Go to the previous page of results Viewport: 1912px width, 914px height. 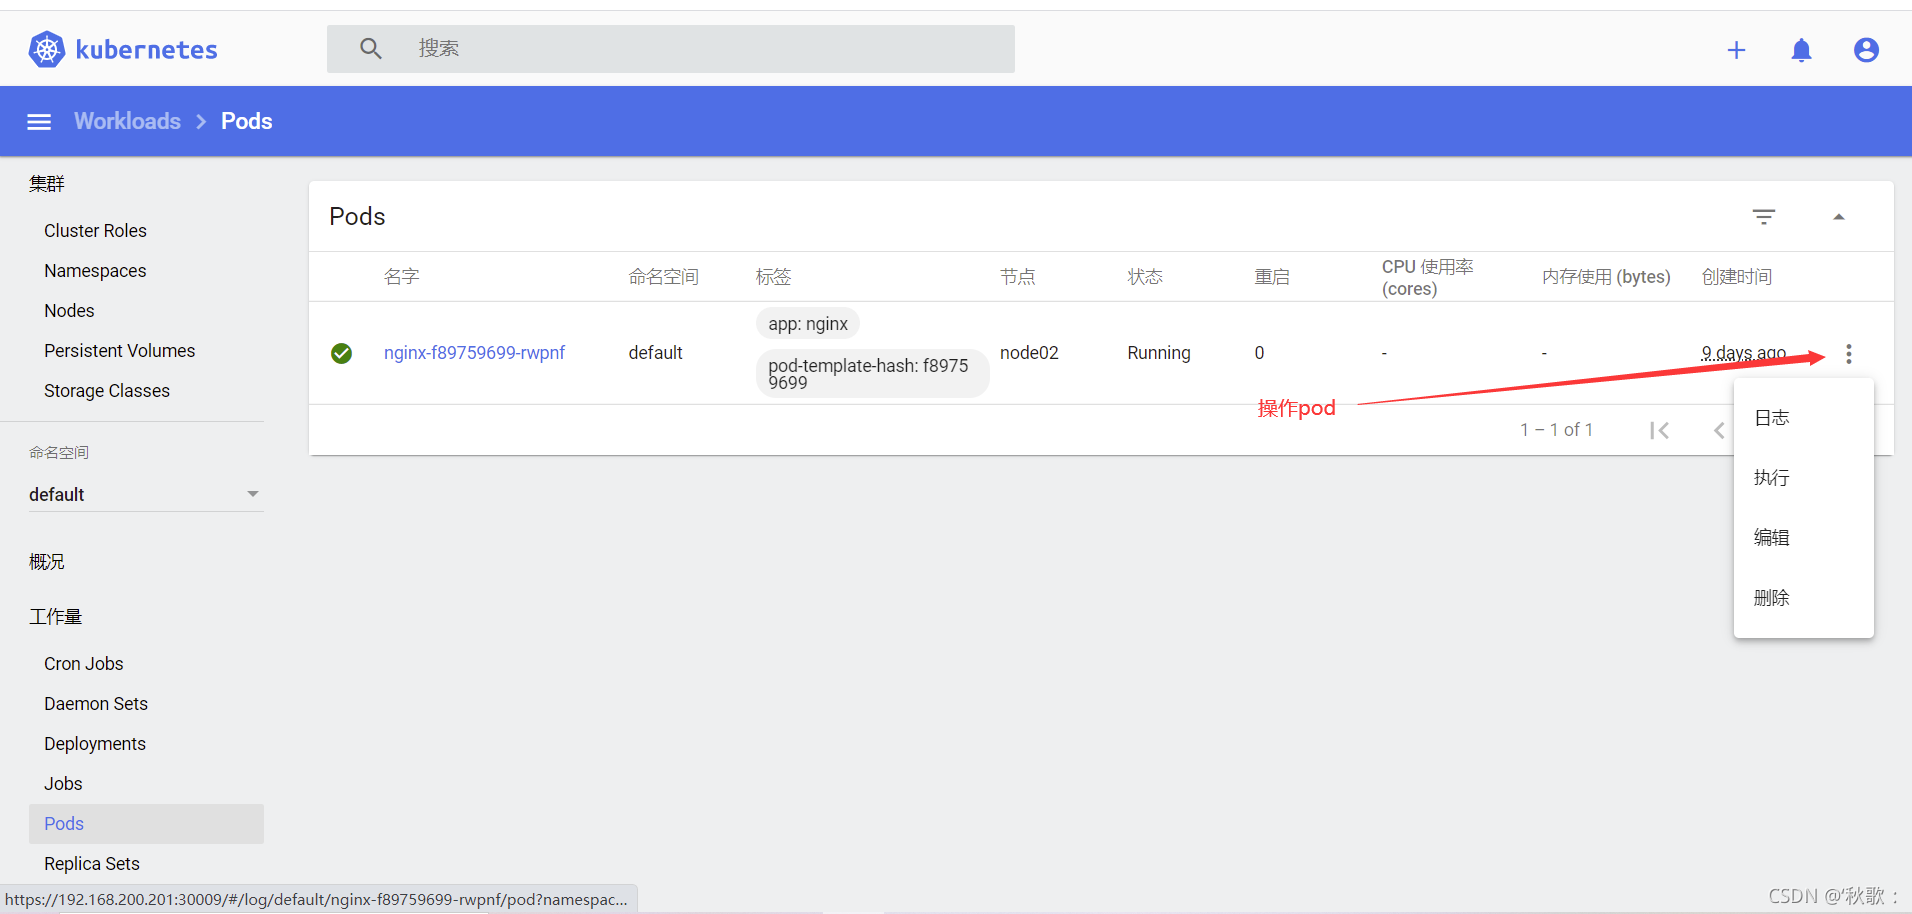click(x=1719, y=430)
